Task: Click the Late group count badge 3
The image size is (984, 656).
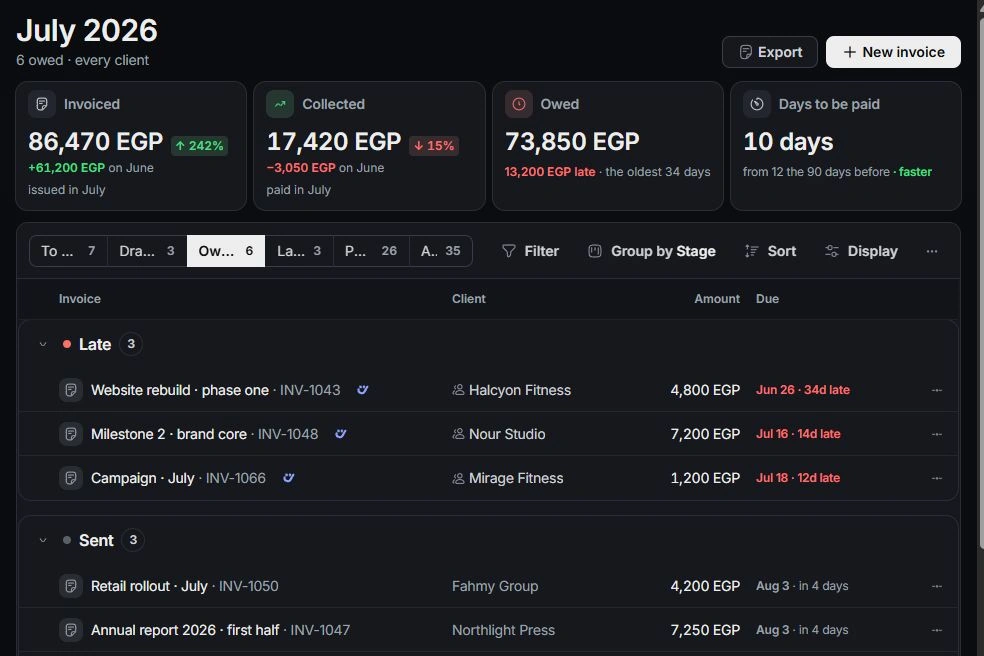Action: point(131,344)
